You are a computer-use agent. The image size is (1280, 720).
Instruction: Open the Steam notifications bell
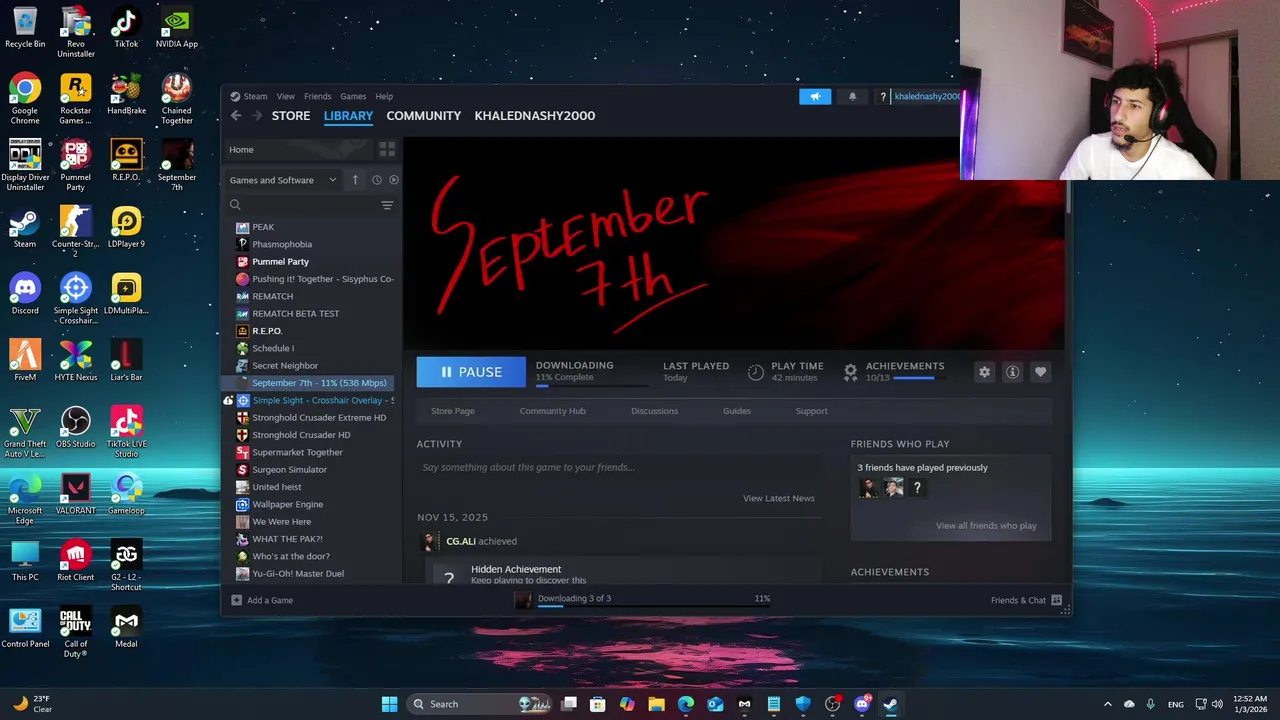(852, 96)
